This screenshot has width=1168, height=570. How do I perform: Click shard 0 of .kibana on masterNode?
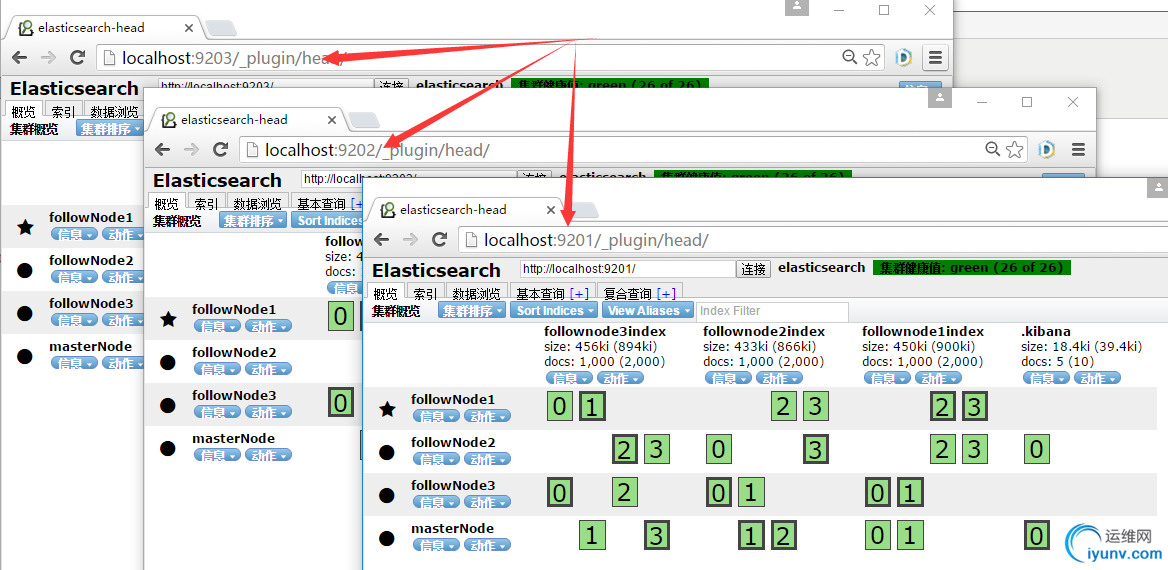click(x=1037, y=535)
